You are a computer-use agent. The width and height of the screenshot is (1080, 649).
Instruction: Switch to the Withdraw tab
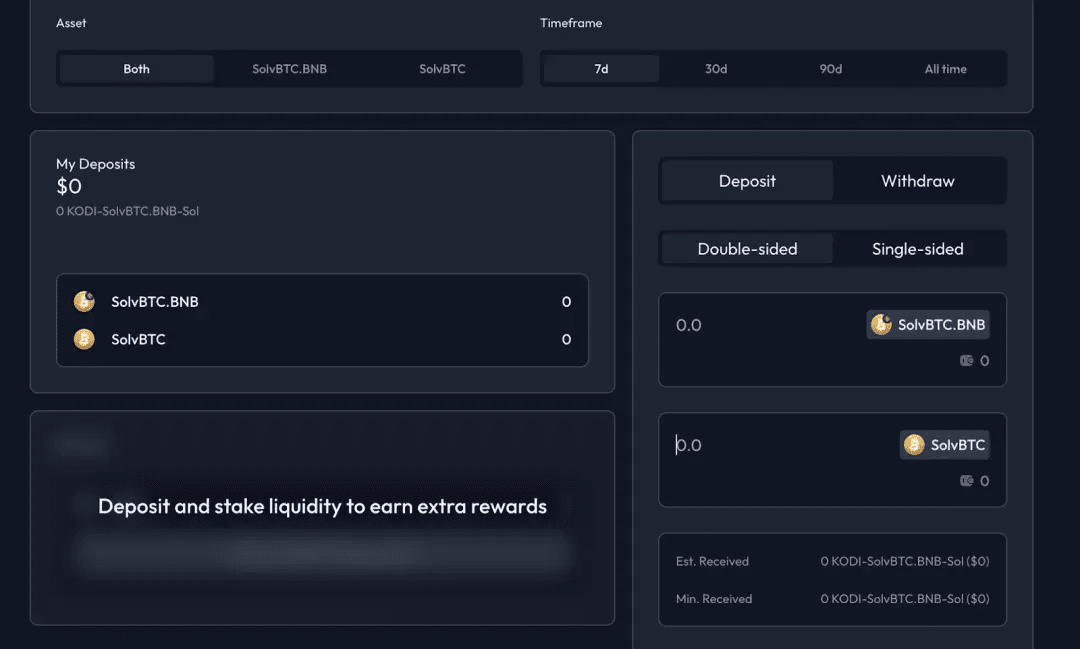coord(918,181)
